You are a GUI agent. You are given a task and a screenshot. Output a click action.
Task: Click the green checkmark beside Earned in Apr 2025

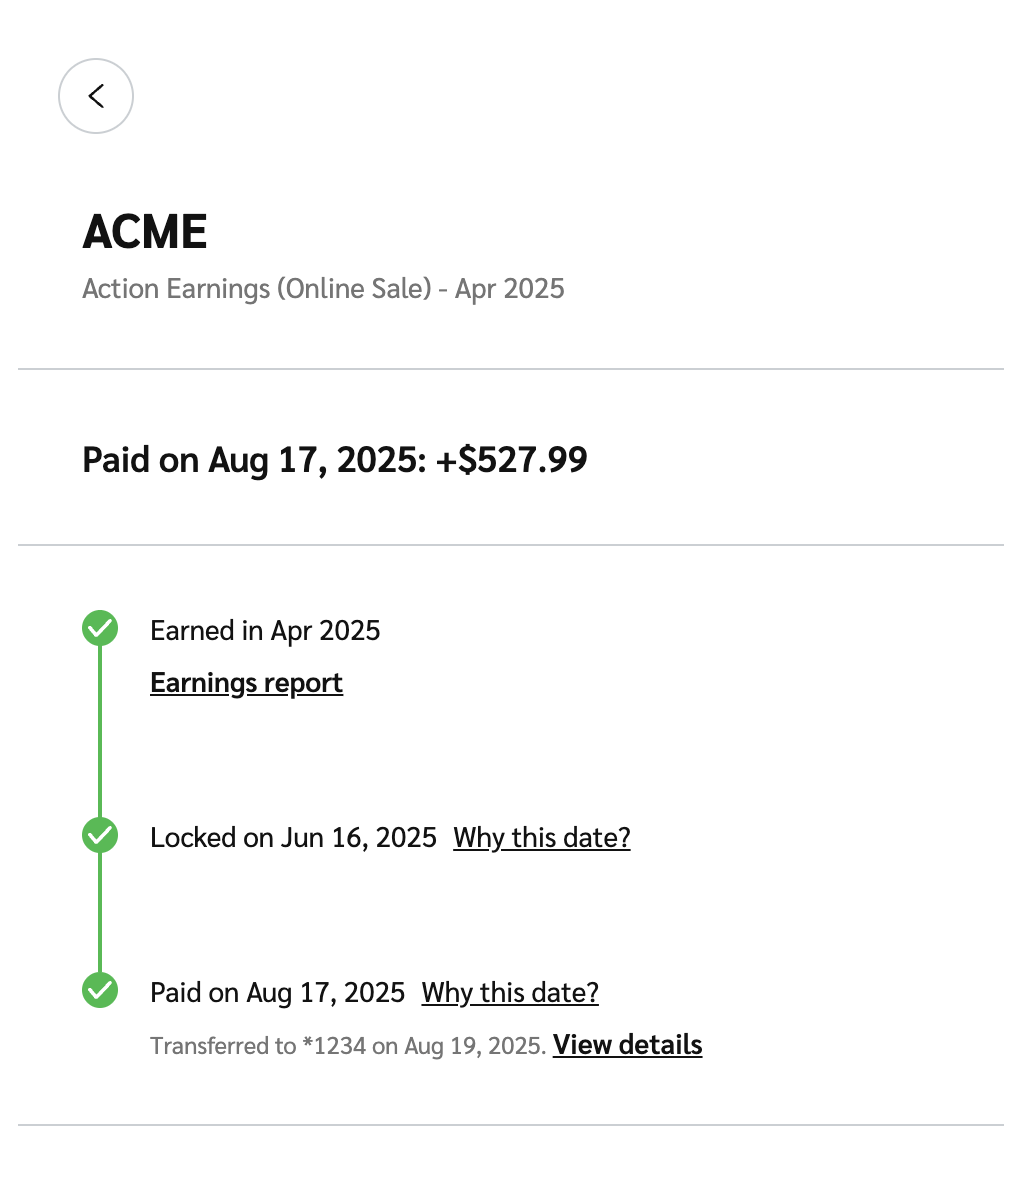[x=100, y=629]
